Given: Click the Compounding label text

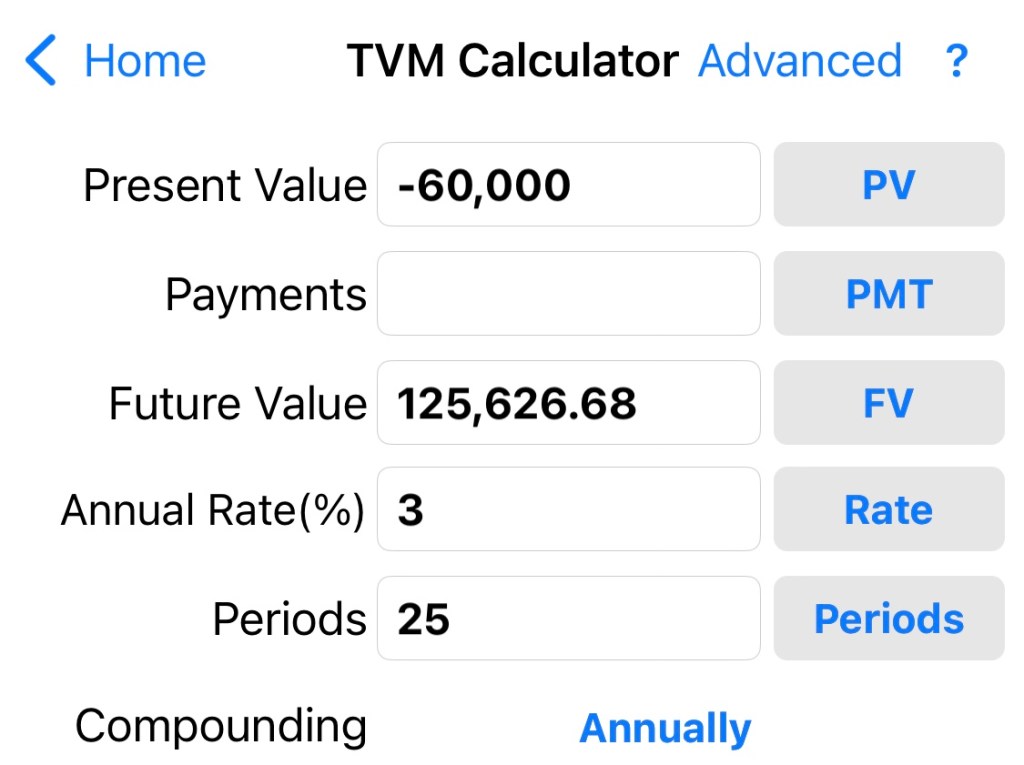Looking at the screenshot, I should [x=221, y=726].
